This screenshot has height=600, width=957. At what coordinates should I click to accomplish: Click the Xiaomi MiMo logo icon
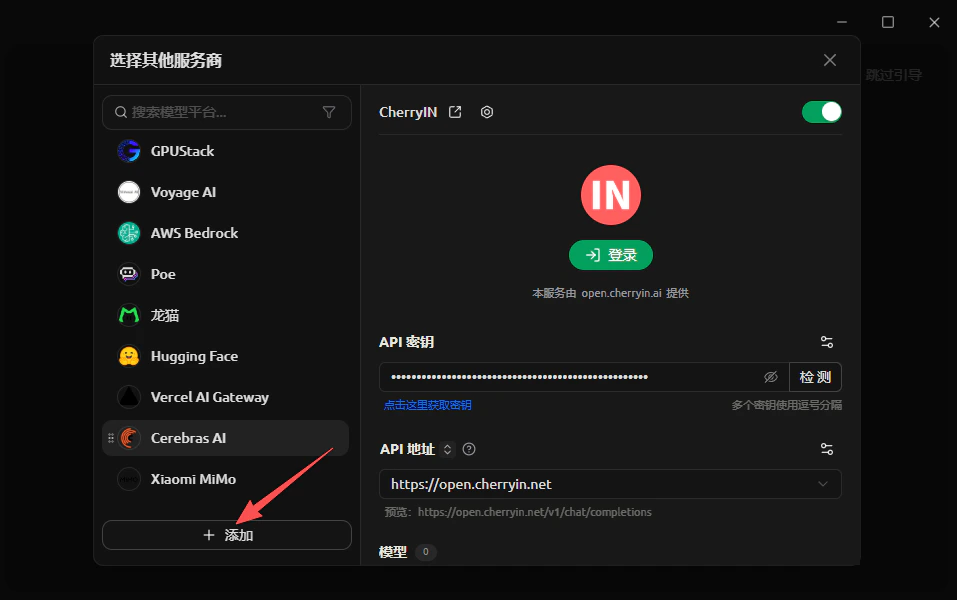(129, 479)
